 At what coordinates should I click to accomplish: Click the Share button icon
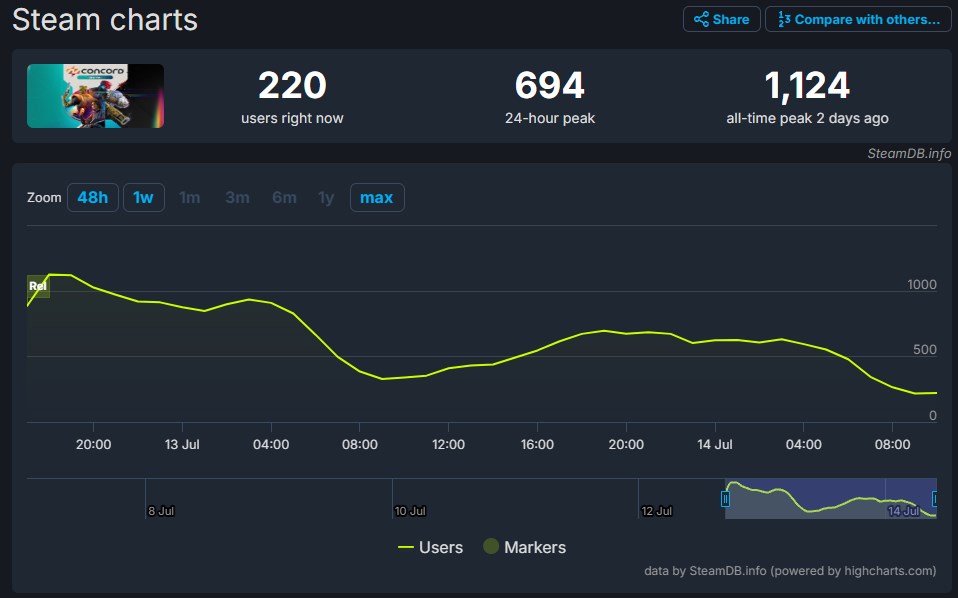pos(701,19)
